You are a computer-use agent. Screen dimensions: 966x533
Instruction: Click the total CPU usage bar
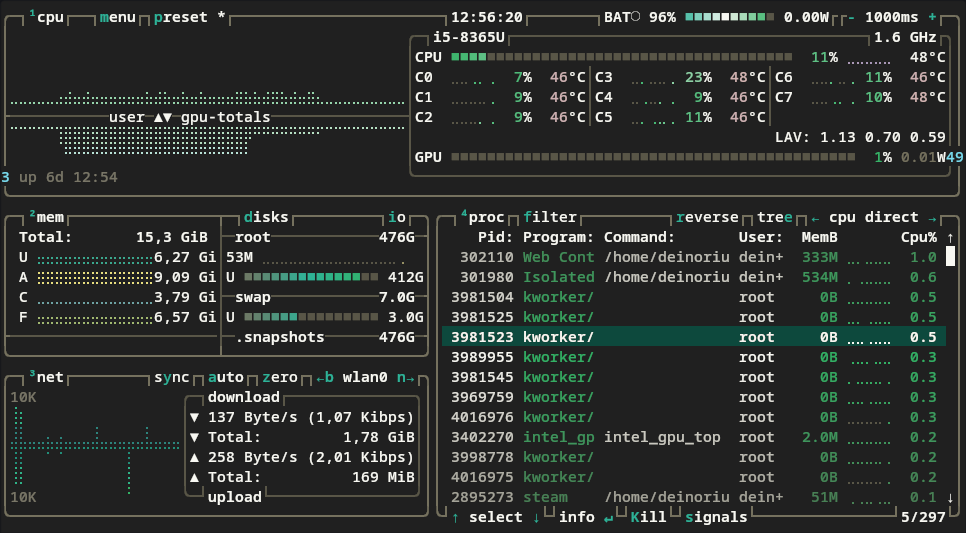(x=622, y=57)
